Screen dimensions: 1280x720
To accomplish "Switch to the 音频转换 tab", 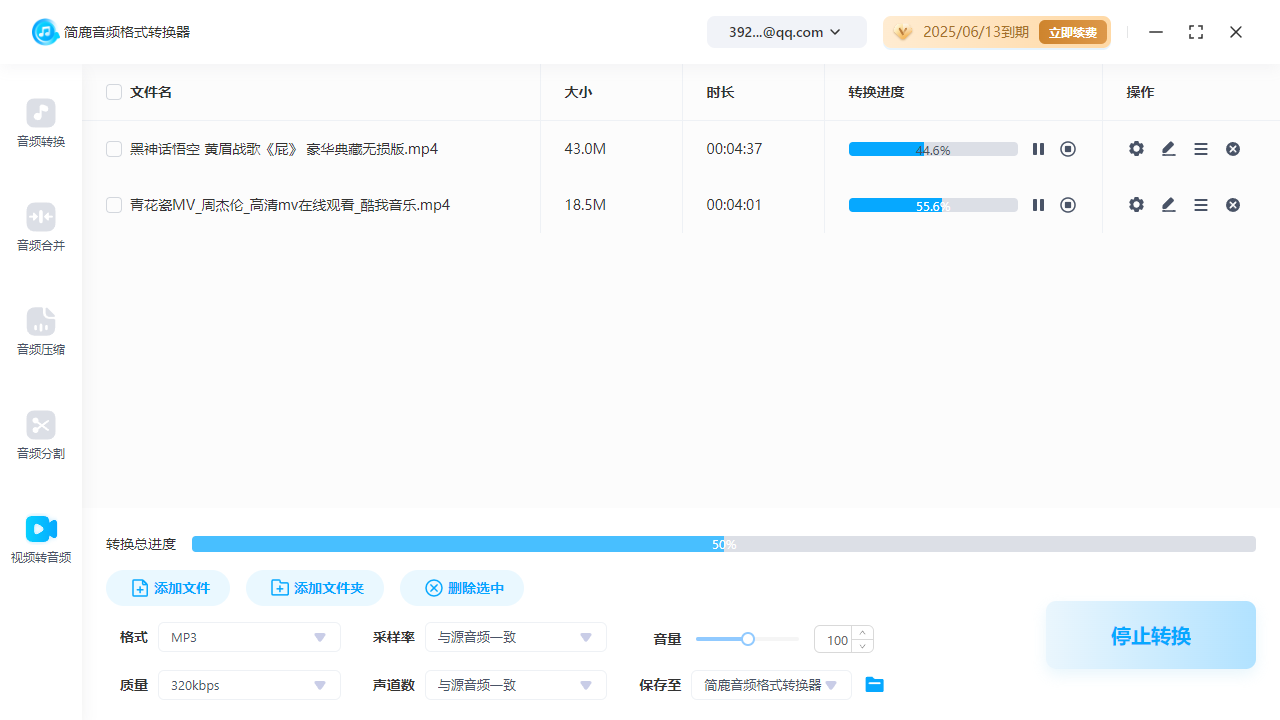I will 40,124.
